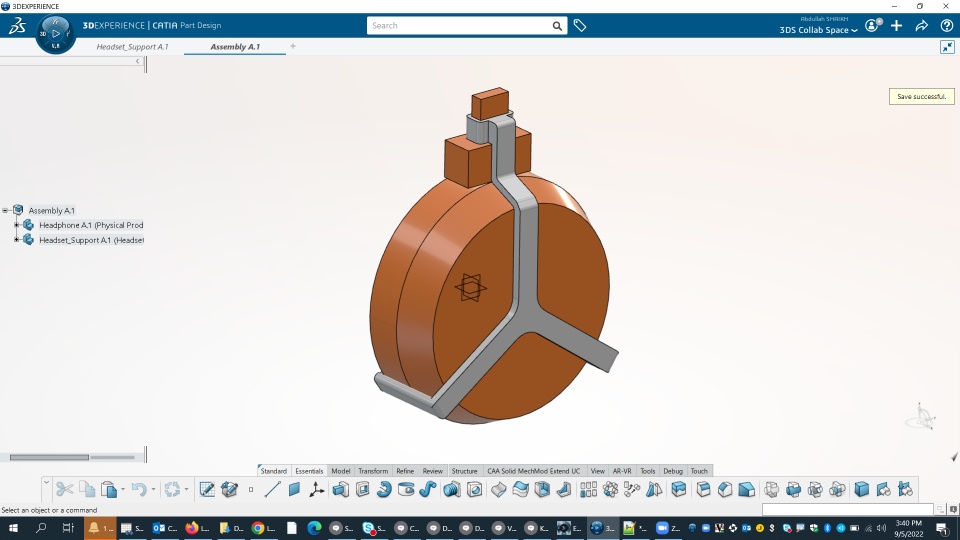Switch to the Headset_Support A.1 tab
This screenshot has height=540, width=960.
pyautogui.click(x=132, y=47)
